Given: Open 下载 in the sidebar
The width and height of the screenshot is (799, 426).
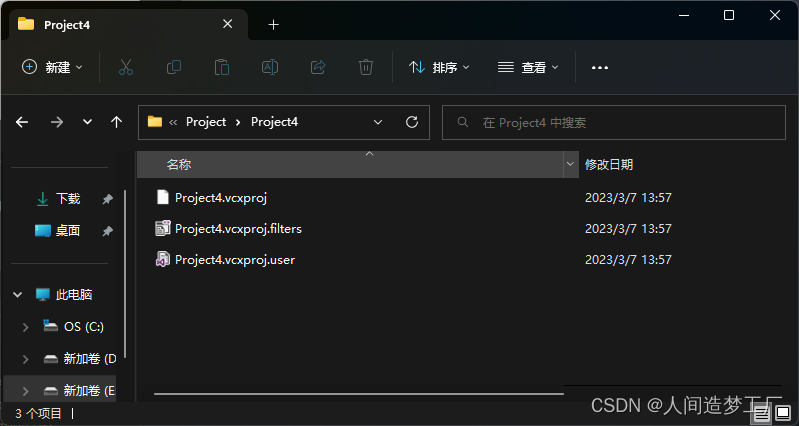Looking at the screenshot, I should click(67, 199).
